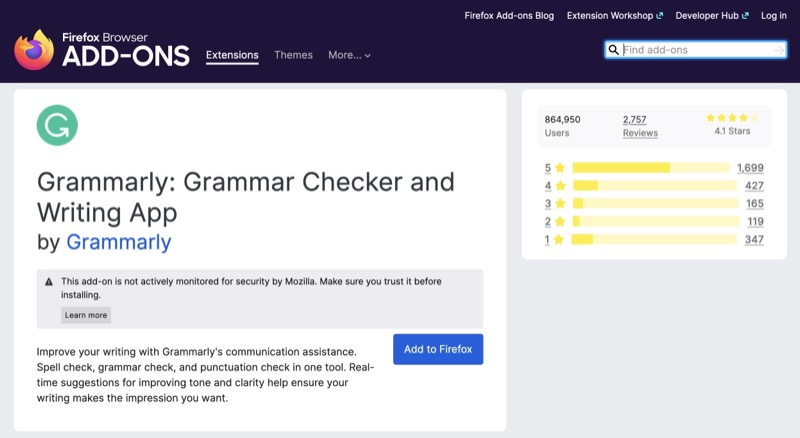Viewport: 800px width, 438px height.
Task: Click the security warning message text
Action: pos(251,288)
